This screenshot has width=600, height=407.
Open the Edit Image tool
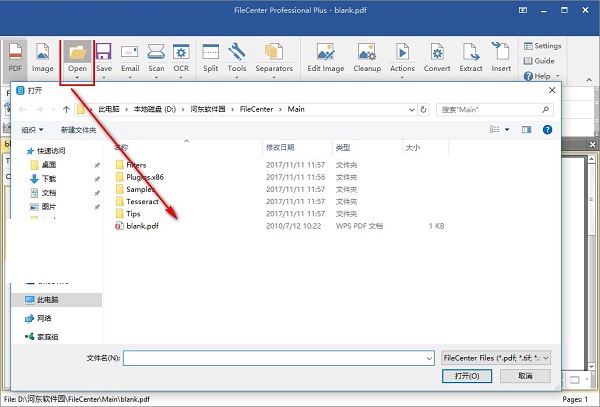[326, 51]
